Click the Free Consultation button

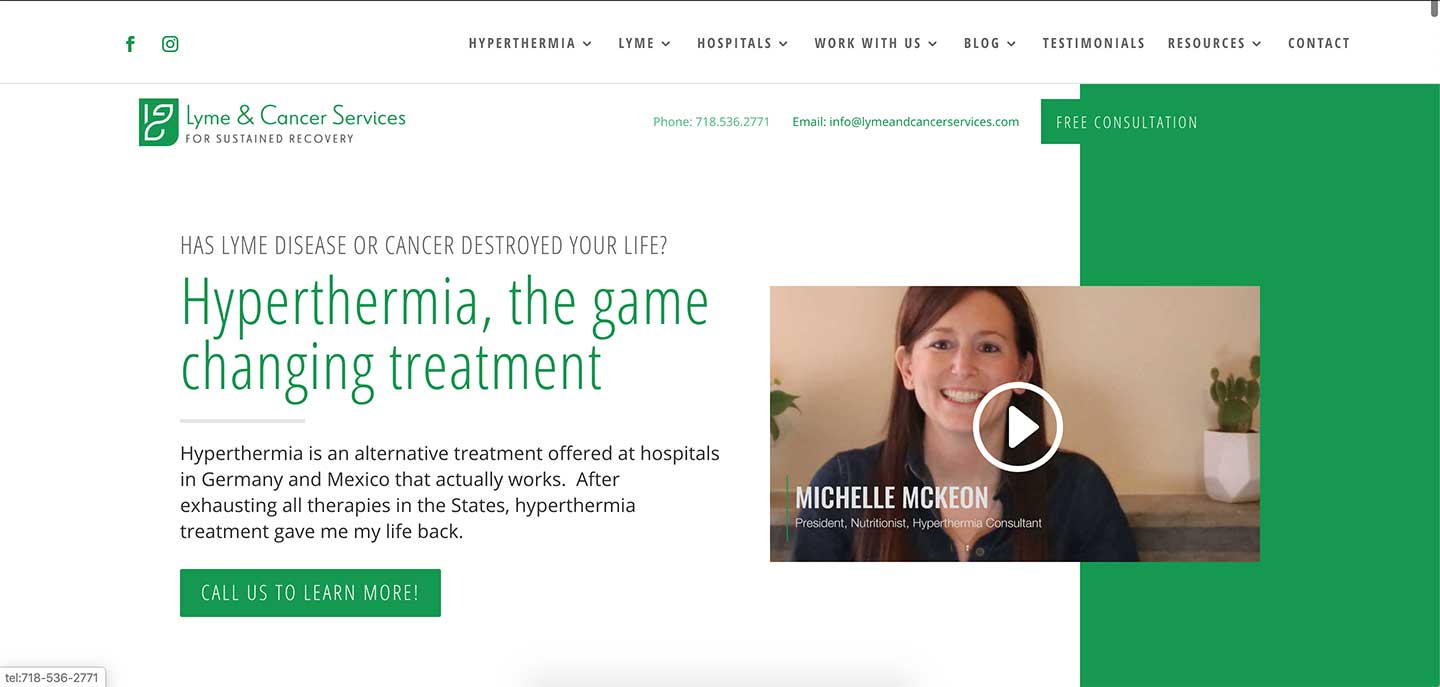[x=1126, y=122]
